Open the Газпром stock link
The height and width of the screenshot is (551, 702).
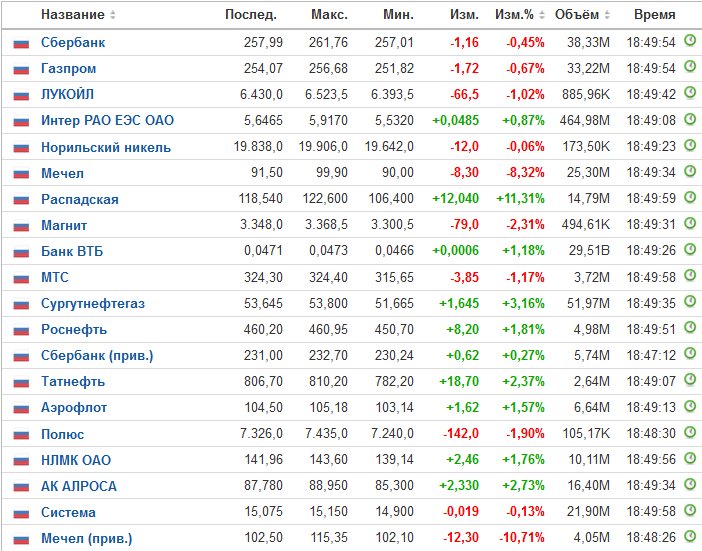click(68, 68)
